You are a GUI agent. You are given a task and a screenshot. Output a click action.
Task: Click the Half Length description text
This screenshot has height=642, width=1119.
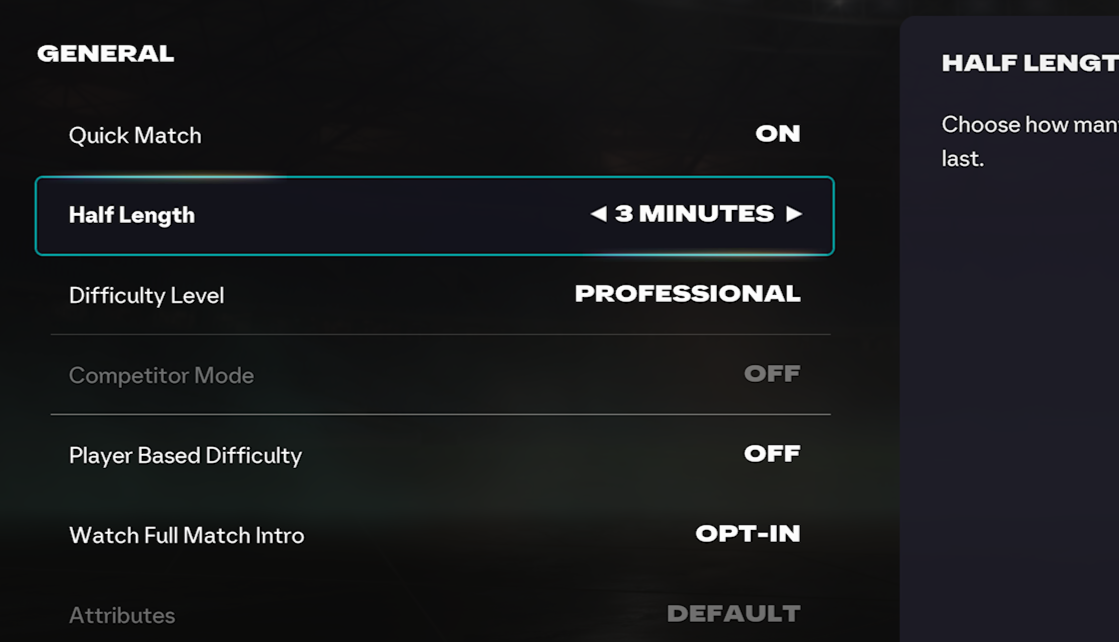(1029, 141)
